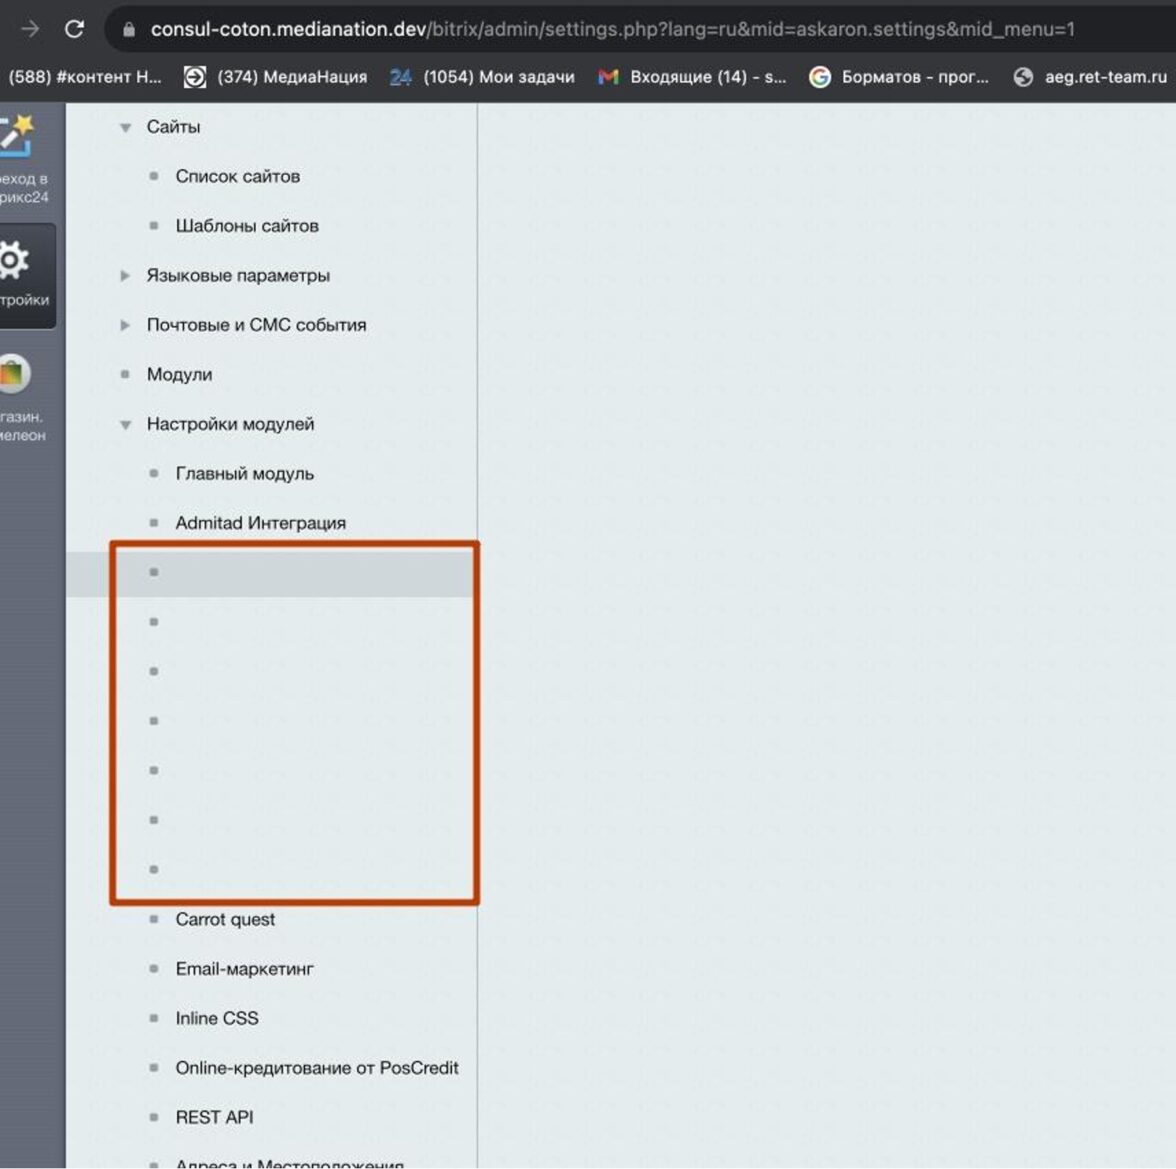
Task: Expand Почтовые и СМС события section
Action: 125,325
